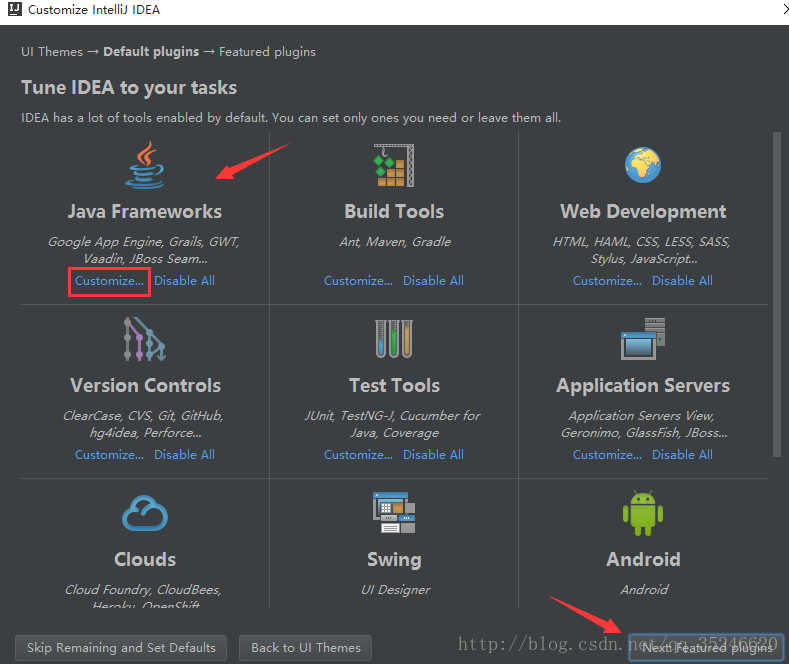Click the Clouds cloud icon
The height and width of the screenshot is (664, 789).
point(145,513)
